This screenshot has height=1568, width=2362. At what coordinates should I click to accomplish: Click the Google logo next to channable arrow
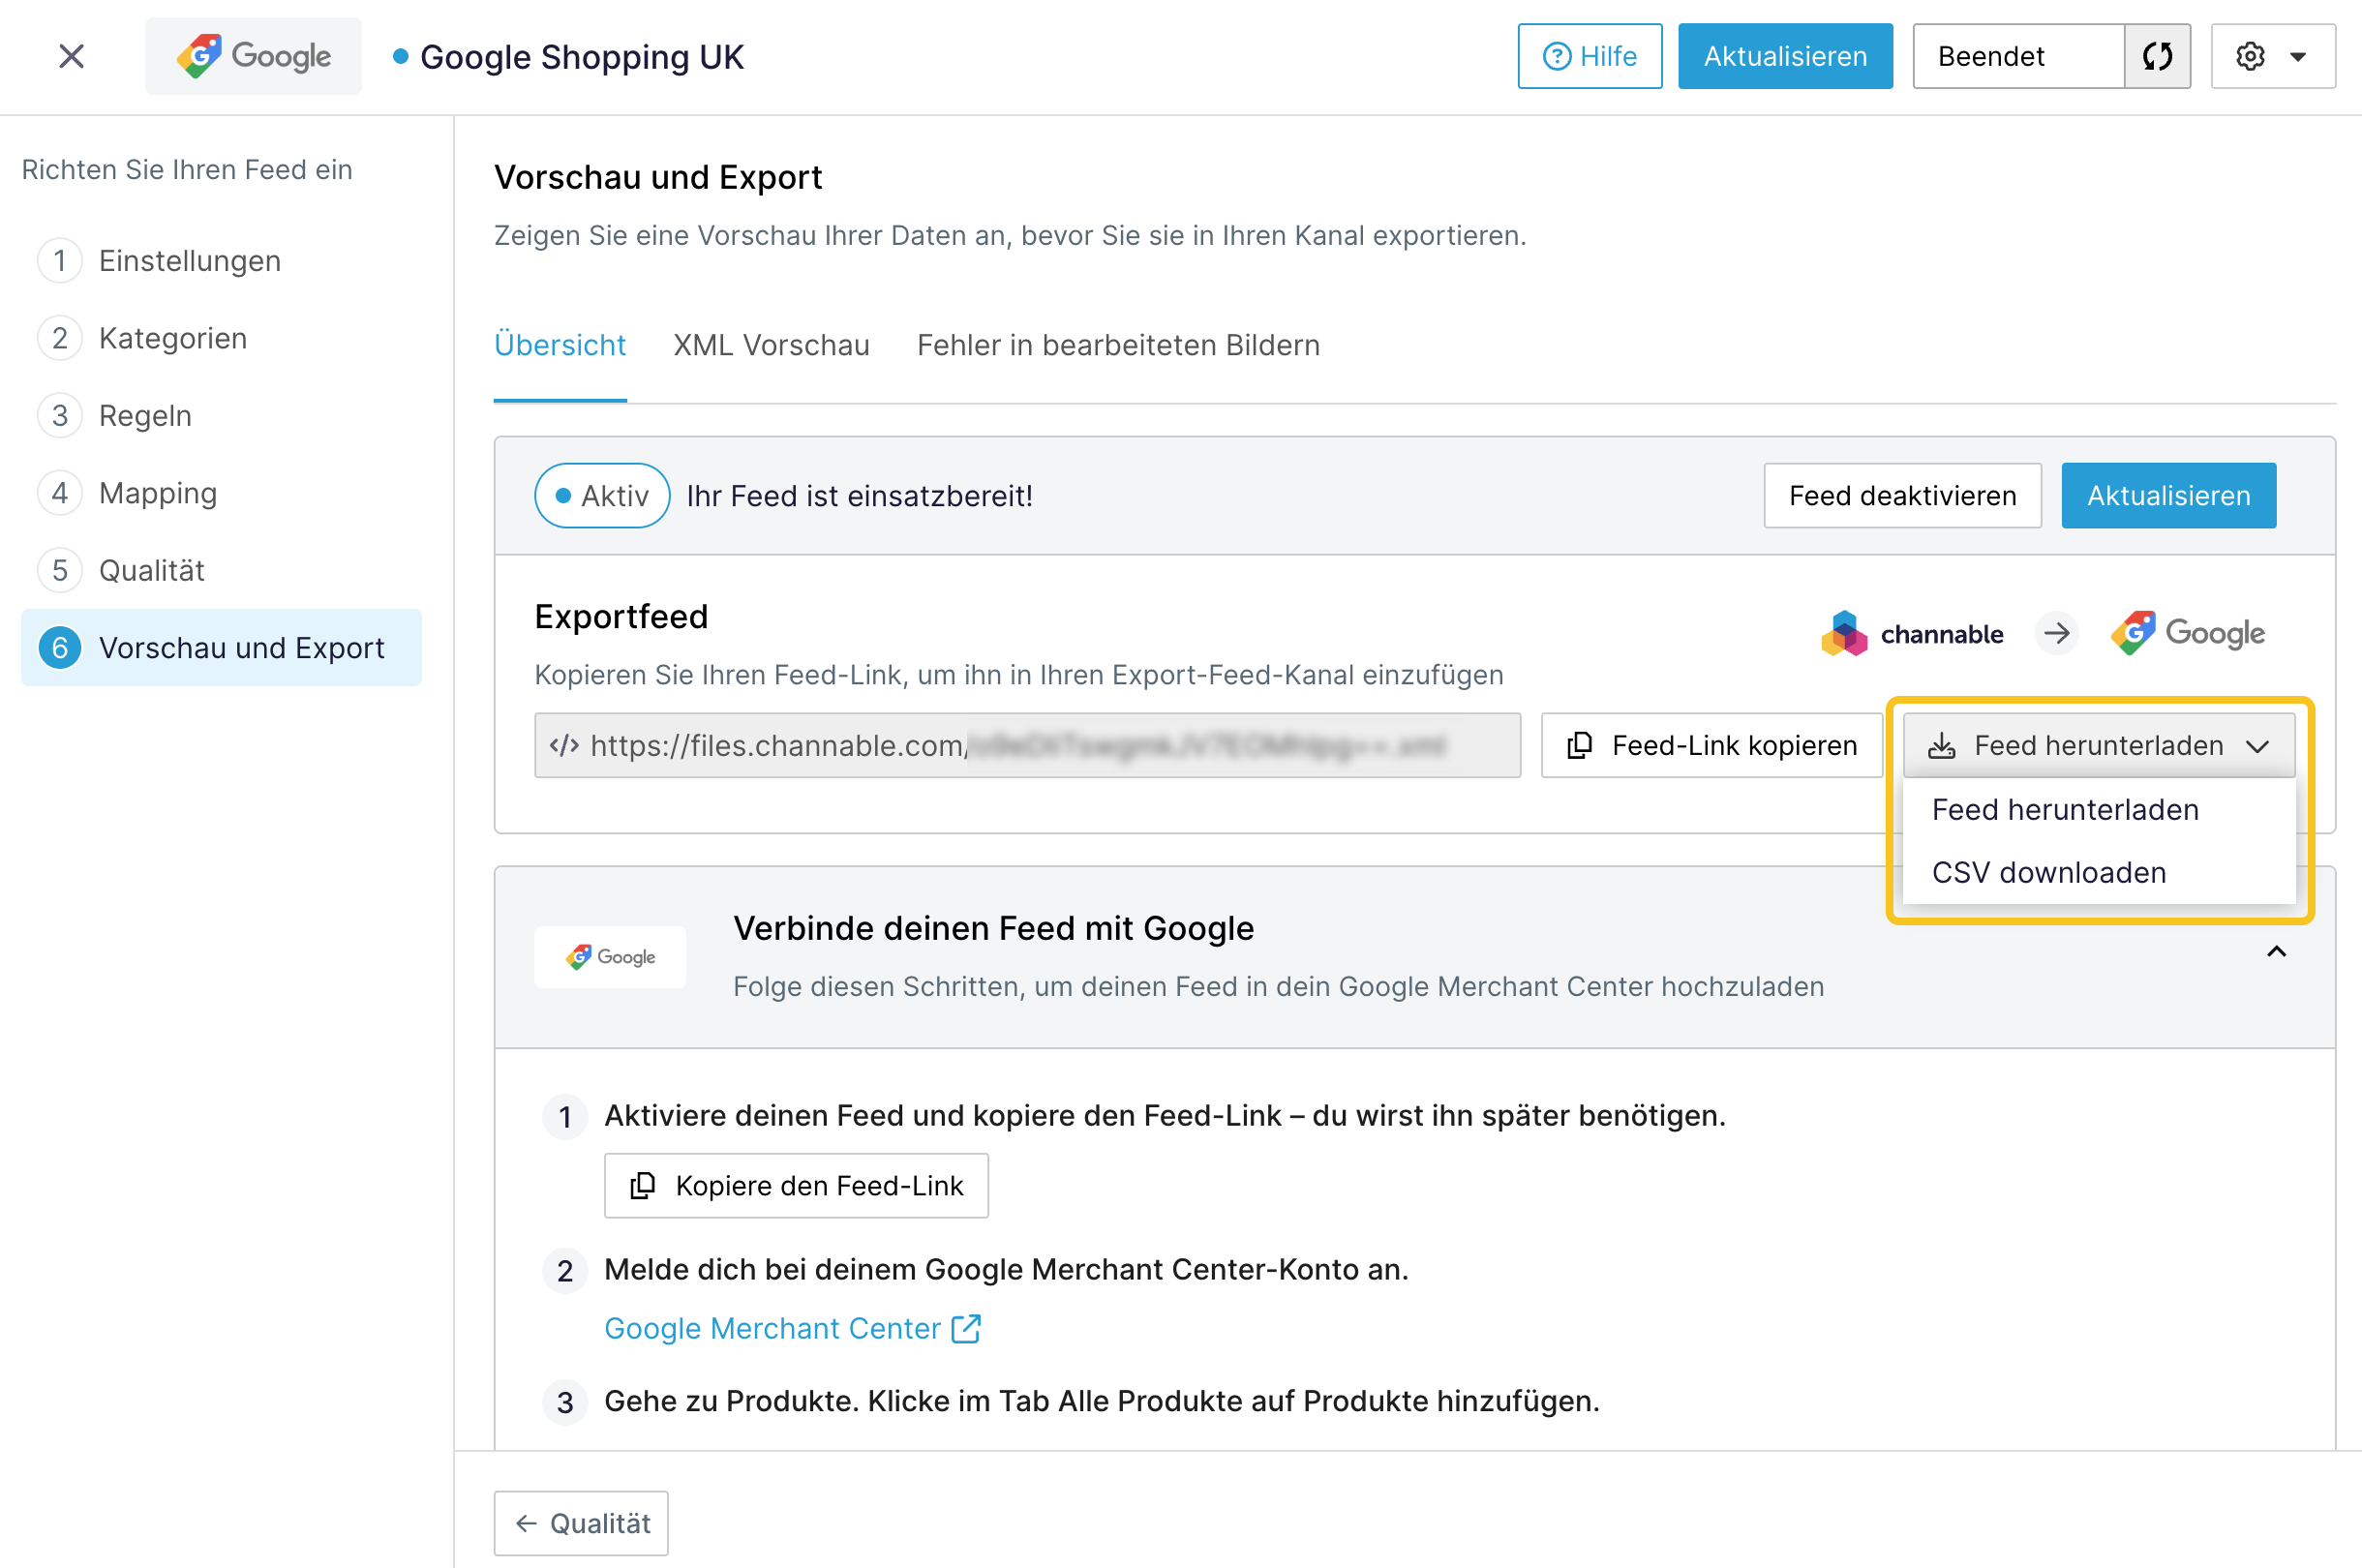click(x=2187, y=633)
